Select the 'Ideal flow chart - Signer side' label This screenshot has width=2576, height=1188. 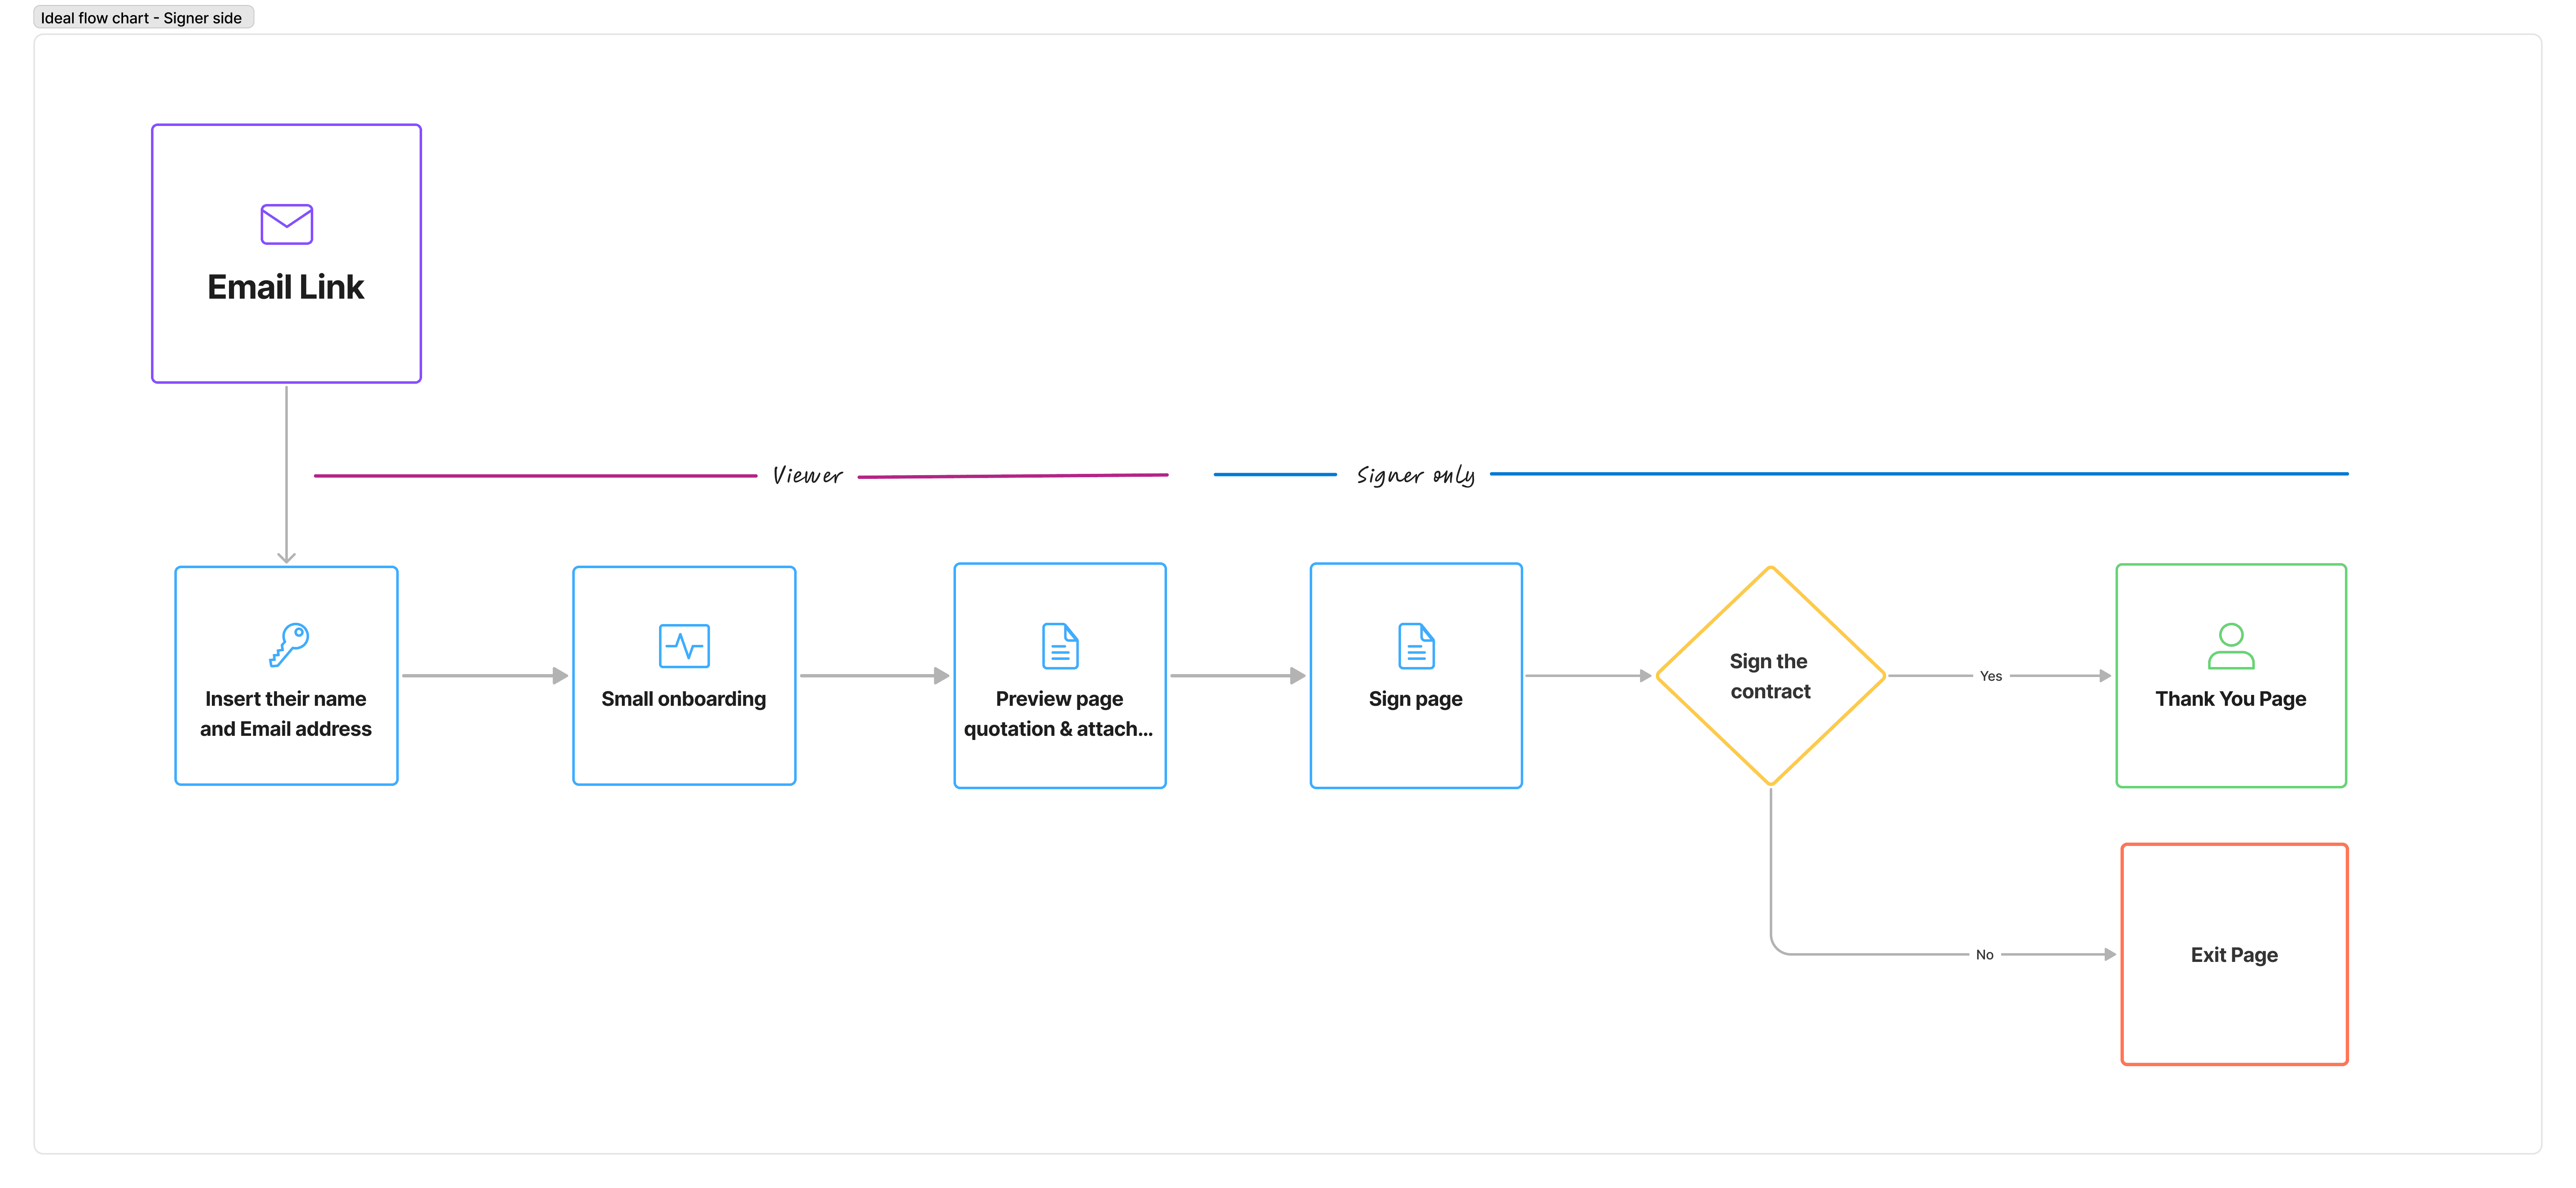click(x=142, y=18)
